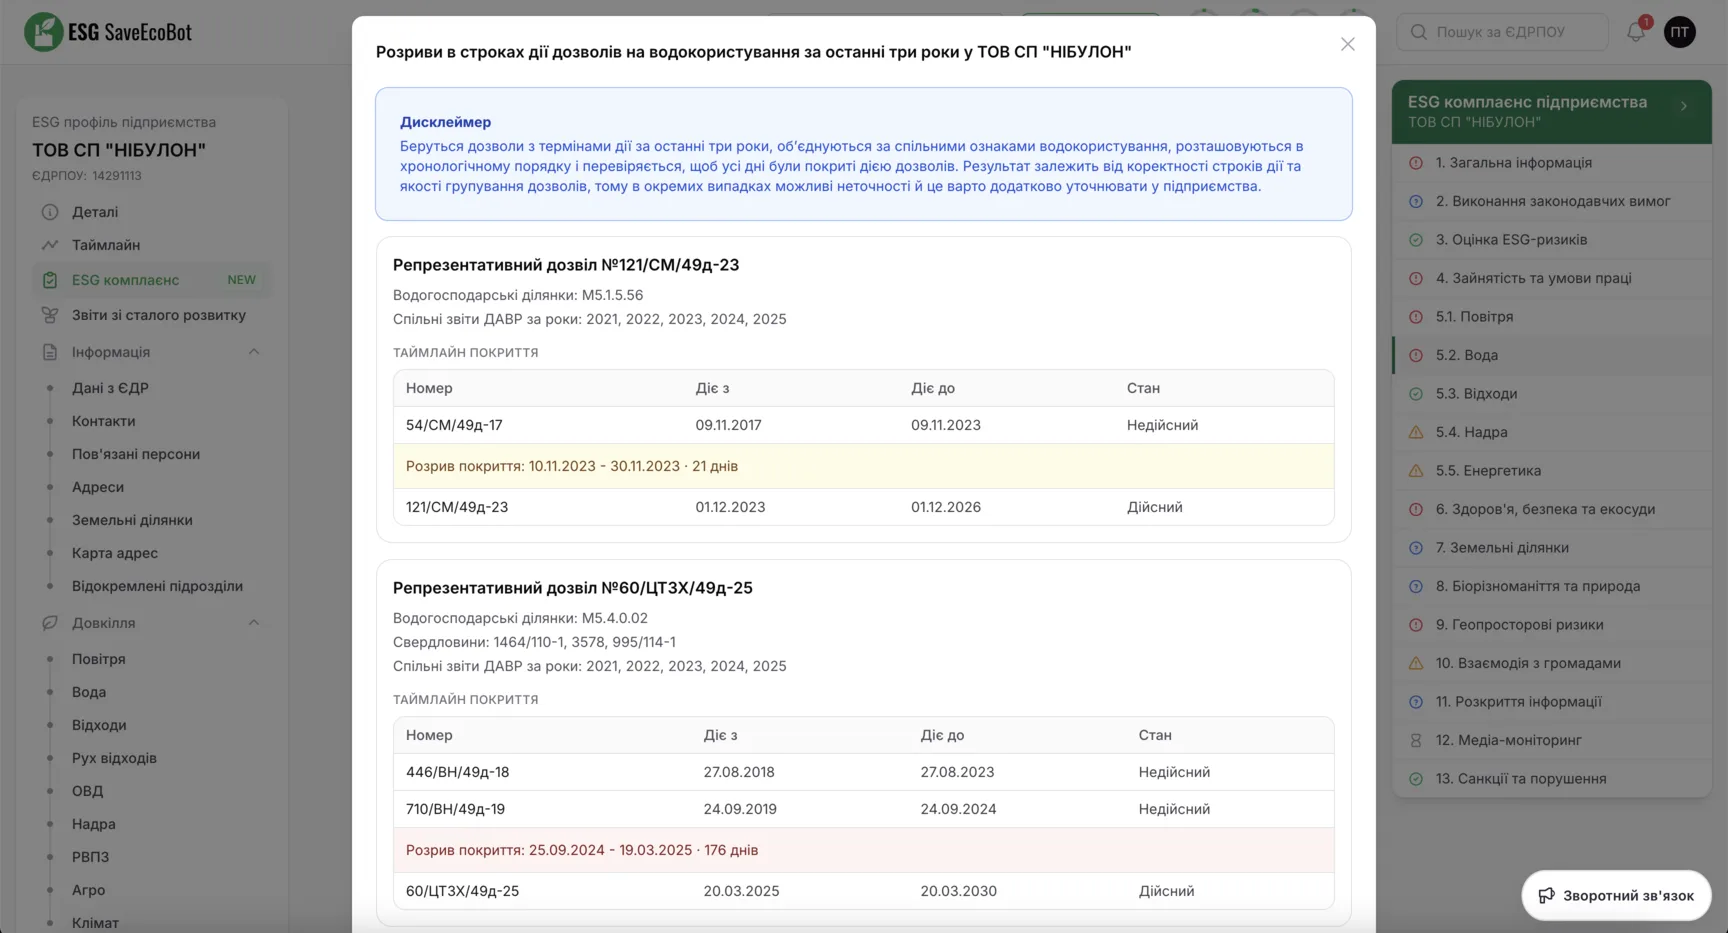Select permit row 54/СМ/49д-17 in the table
The width and height of the screenshot is (1728, 933).
pyautogui.click(x=864, y=425)
